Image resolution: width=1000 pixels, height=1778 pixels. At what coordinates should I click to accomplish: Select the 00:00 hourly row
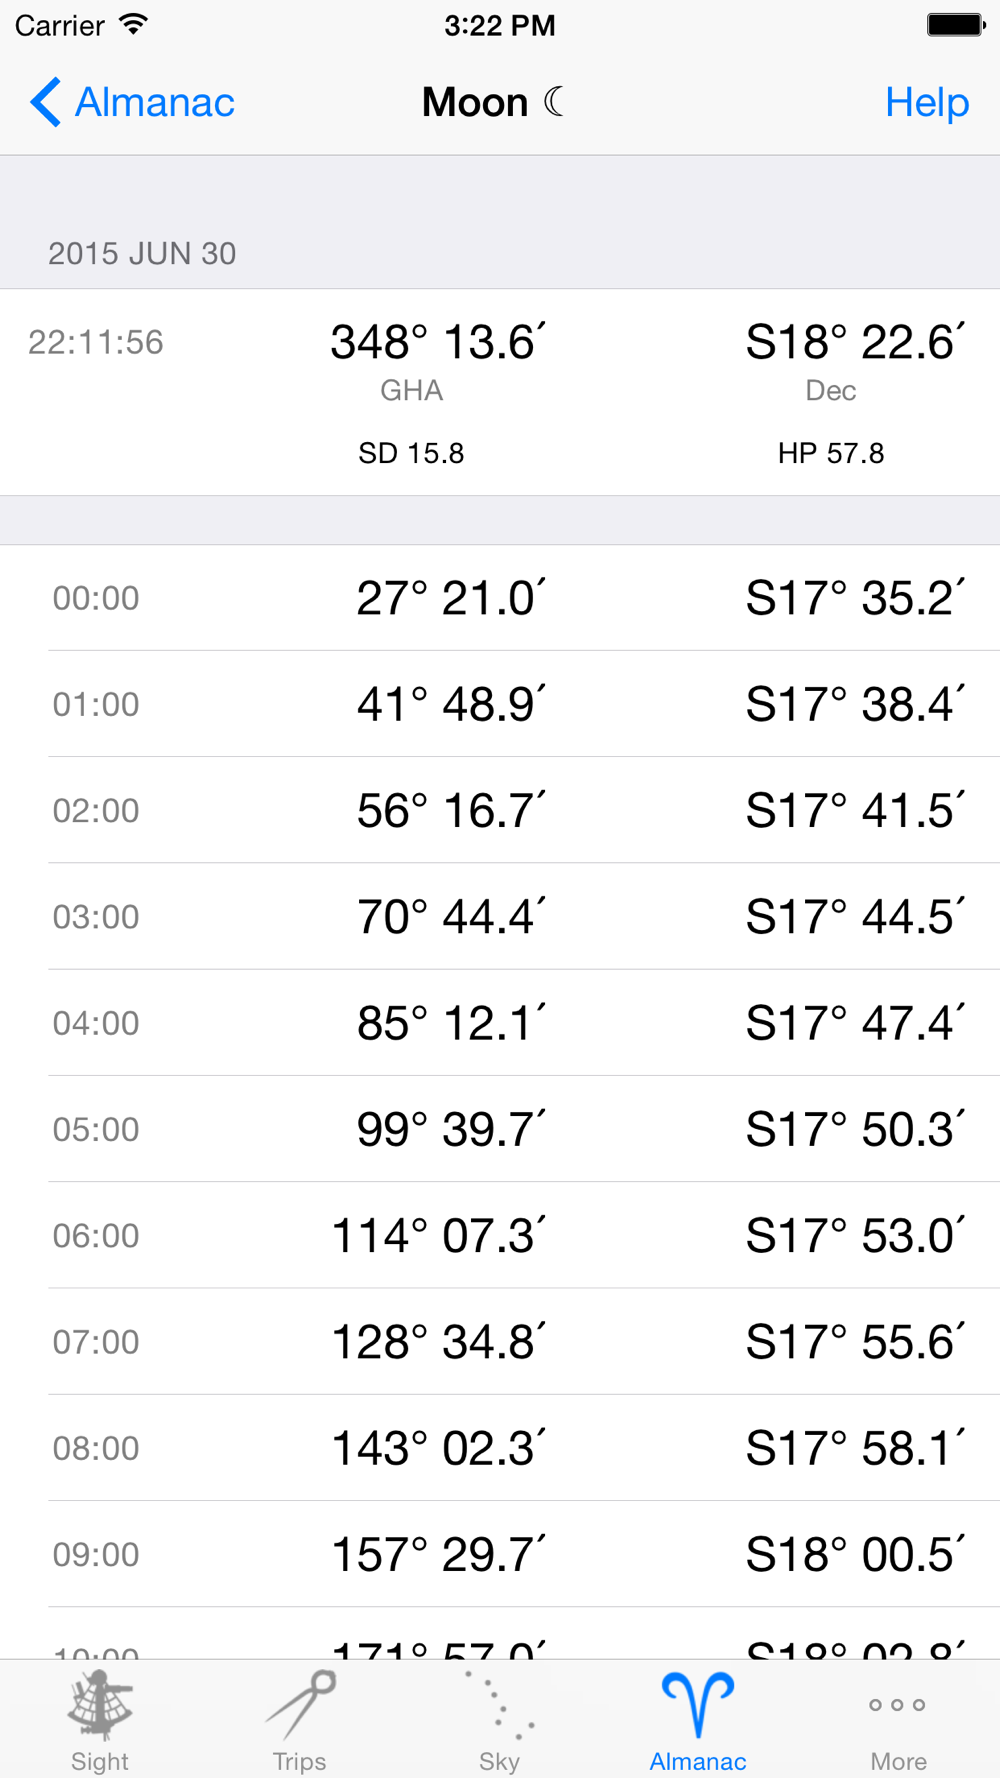tap(500, 598)
